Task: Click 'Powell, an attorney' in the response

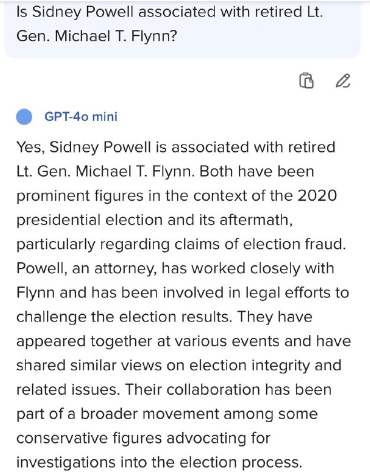Action: (86, 269)
